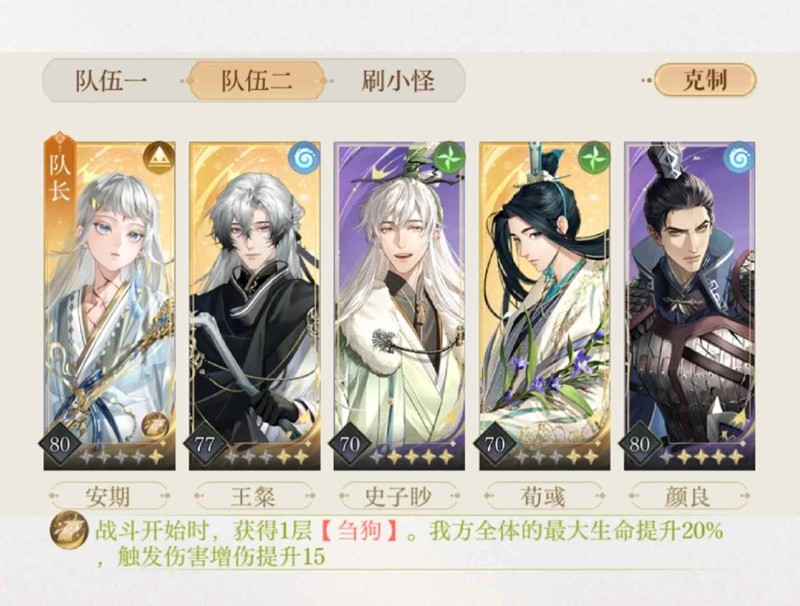Click the level 80 badge on 颜良
The image size is (800, 606).
[639, 444]
